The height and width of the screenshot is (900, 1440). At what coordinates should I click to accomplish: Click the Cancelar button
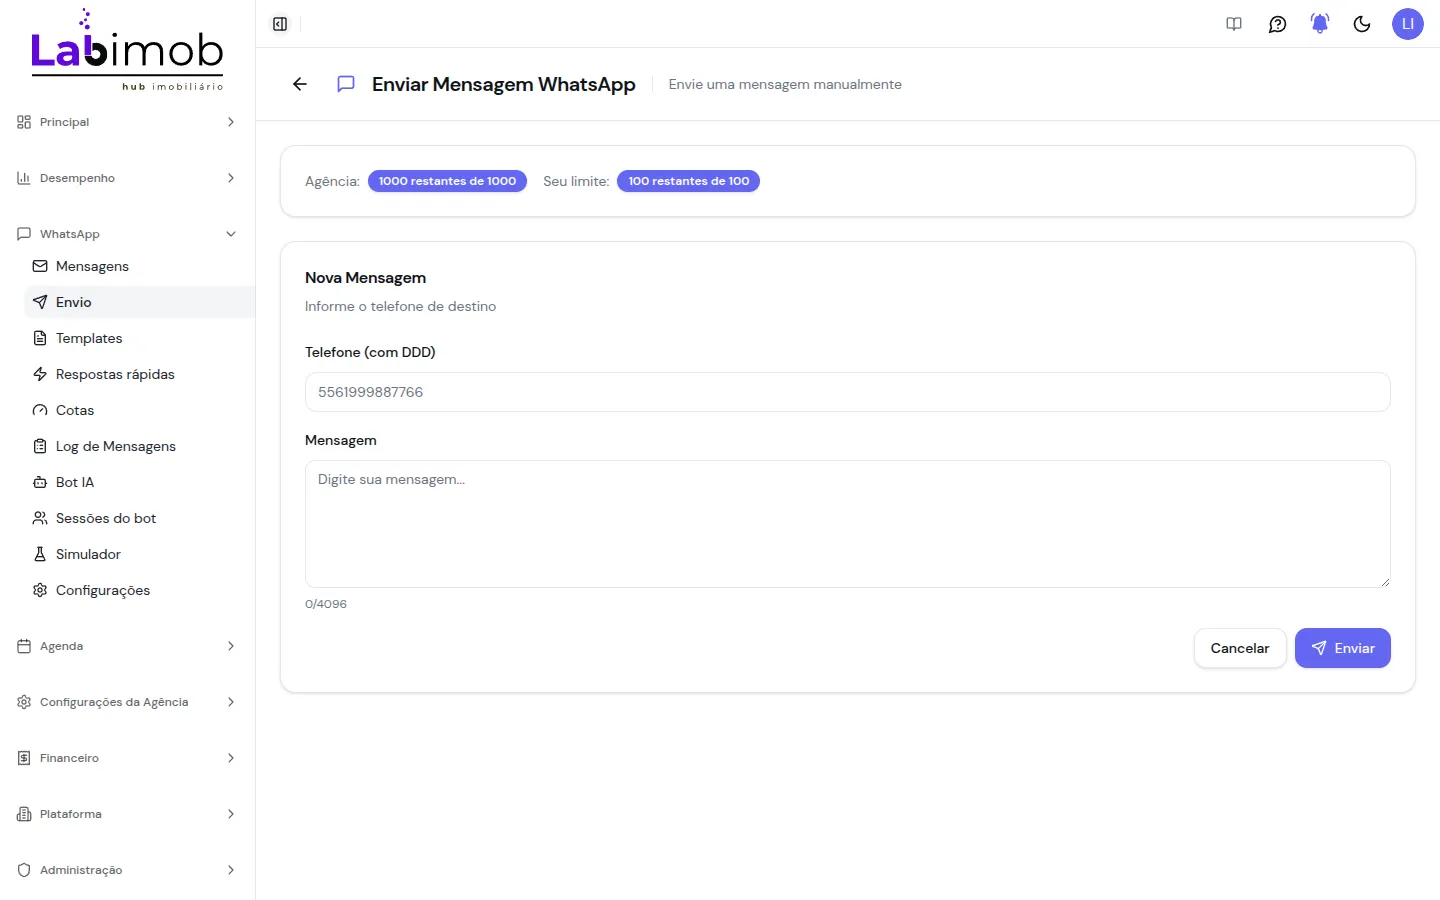[1240, 648]
